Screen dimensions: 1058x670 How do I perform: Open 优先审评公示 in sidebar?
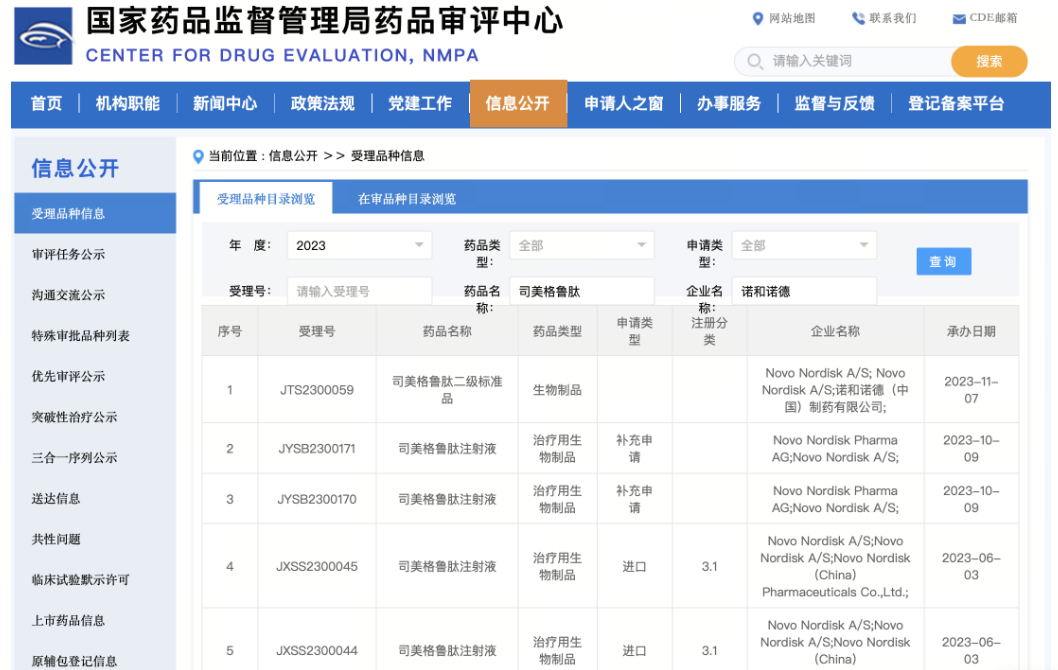pyautogui.click(x=68, y=376)
